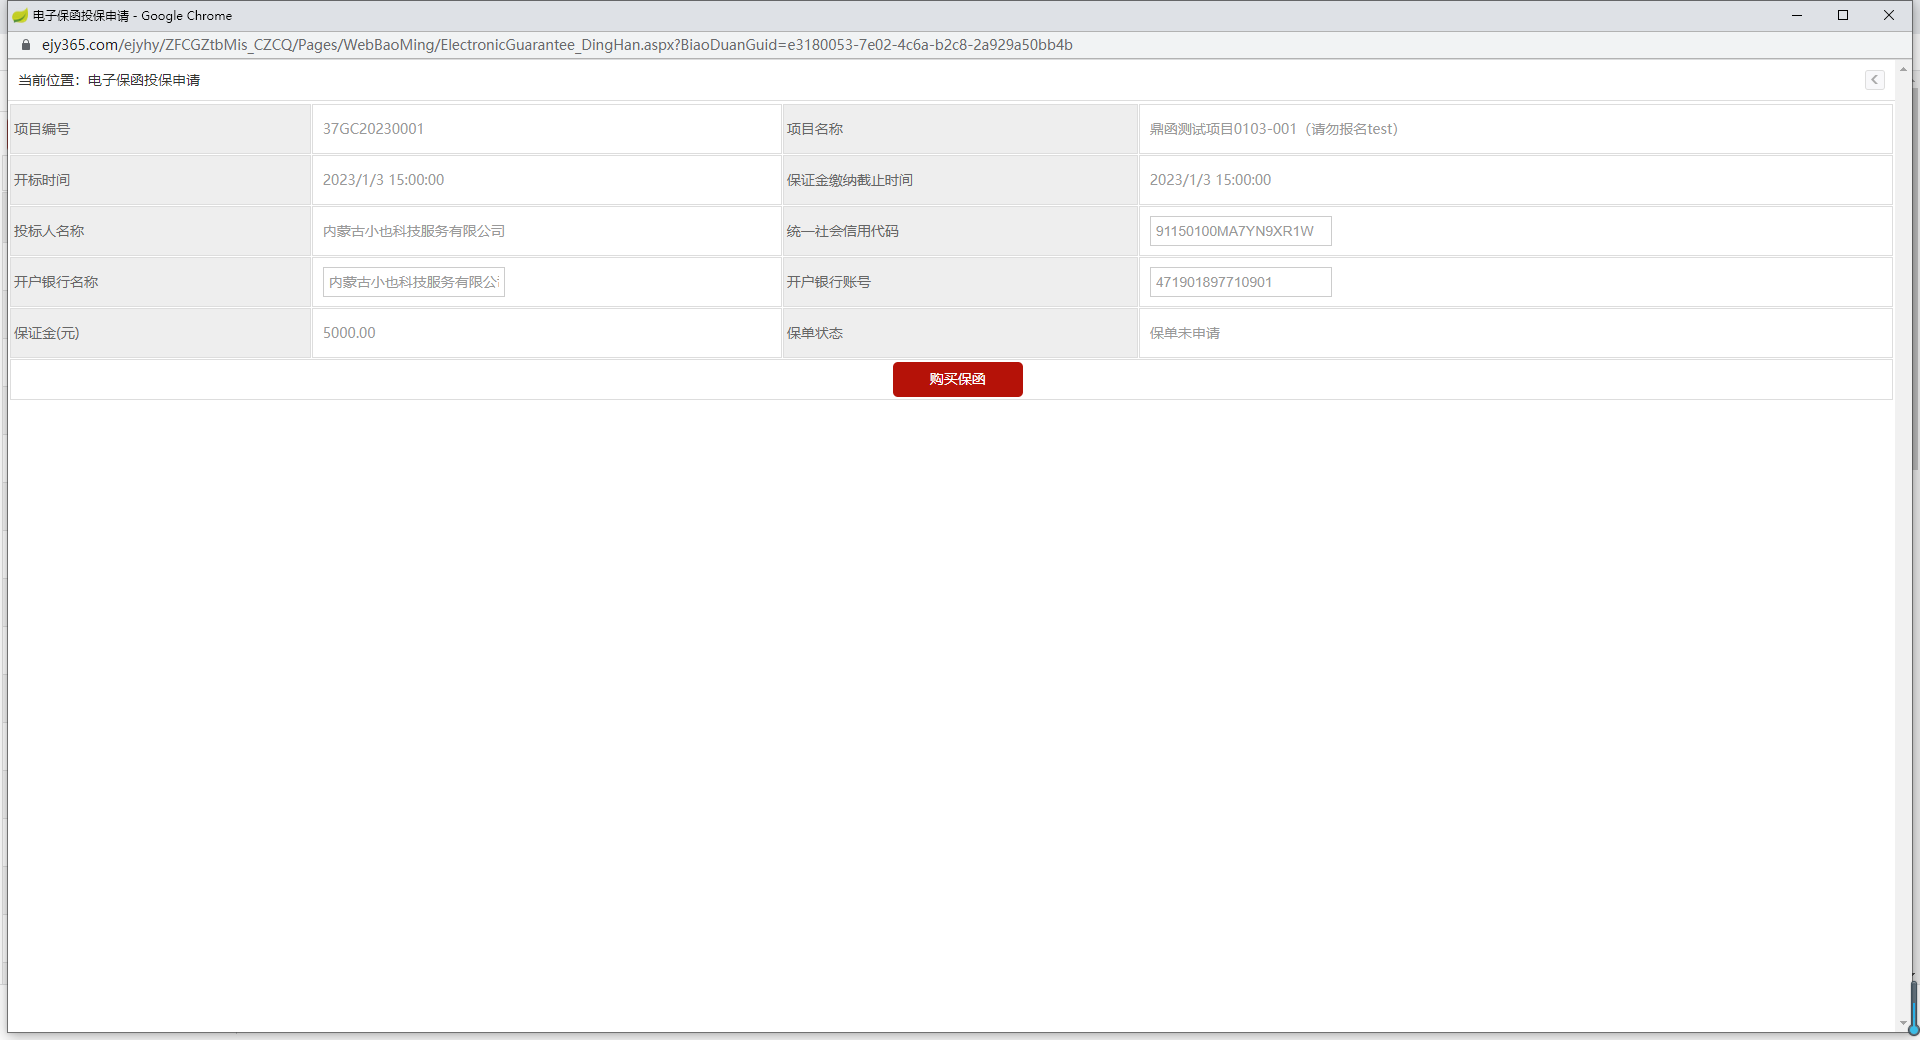This screenshot has height=1040, width=1920.
Task: Maximize the Chrome window
Action: 1843,15
